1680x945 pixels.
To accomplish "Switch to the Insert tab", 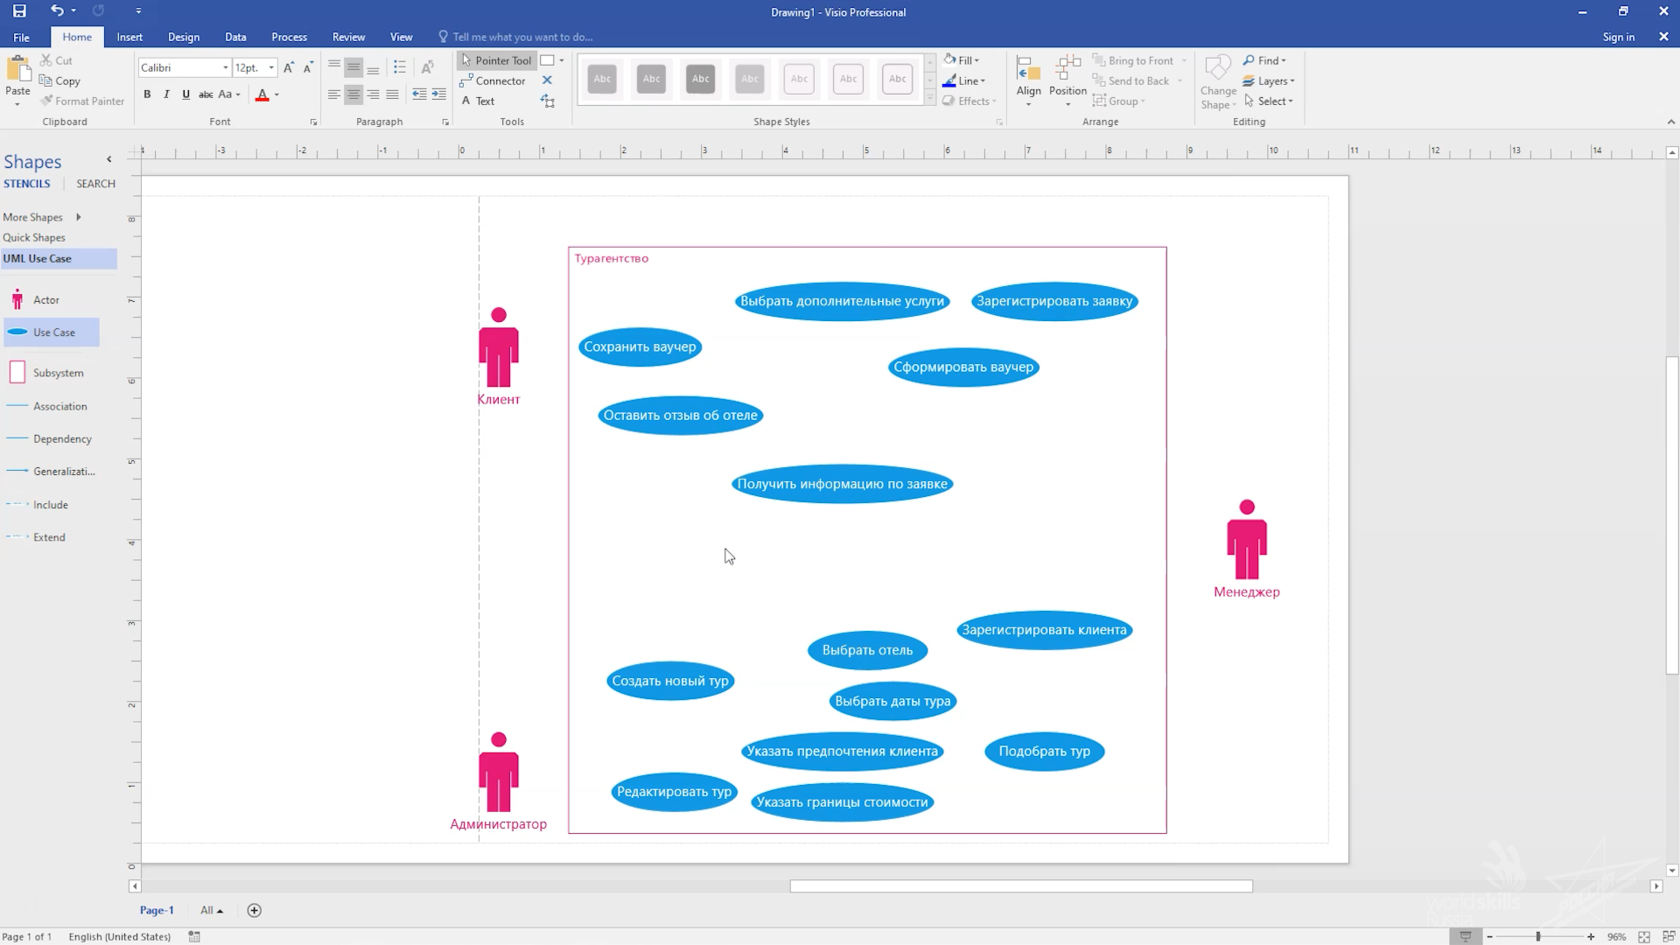I will point(129,37).
